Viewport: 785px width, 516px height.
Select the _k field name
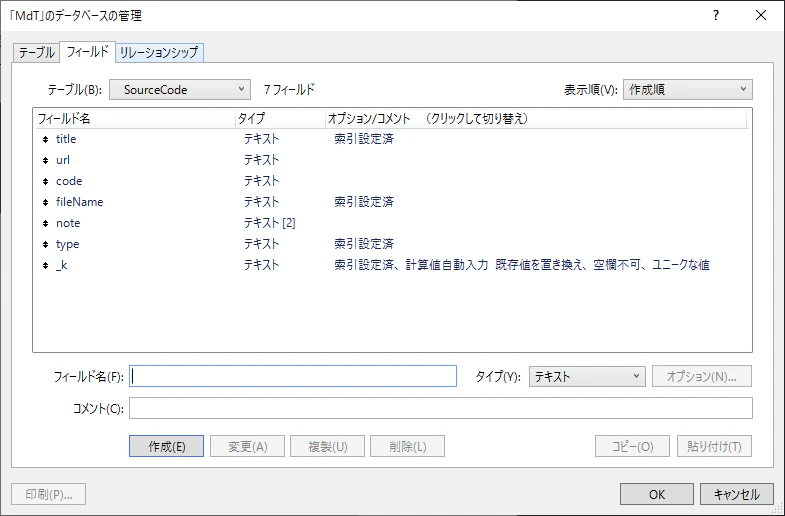pos(62,265)
